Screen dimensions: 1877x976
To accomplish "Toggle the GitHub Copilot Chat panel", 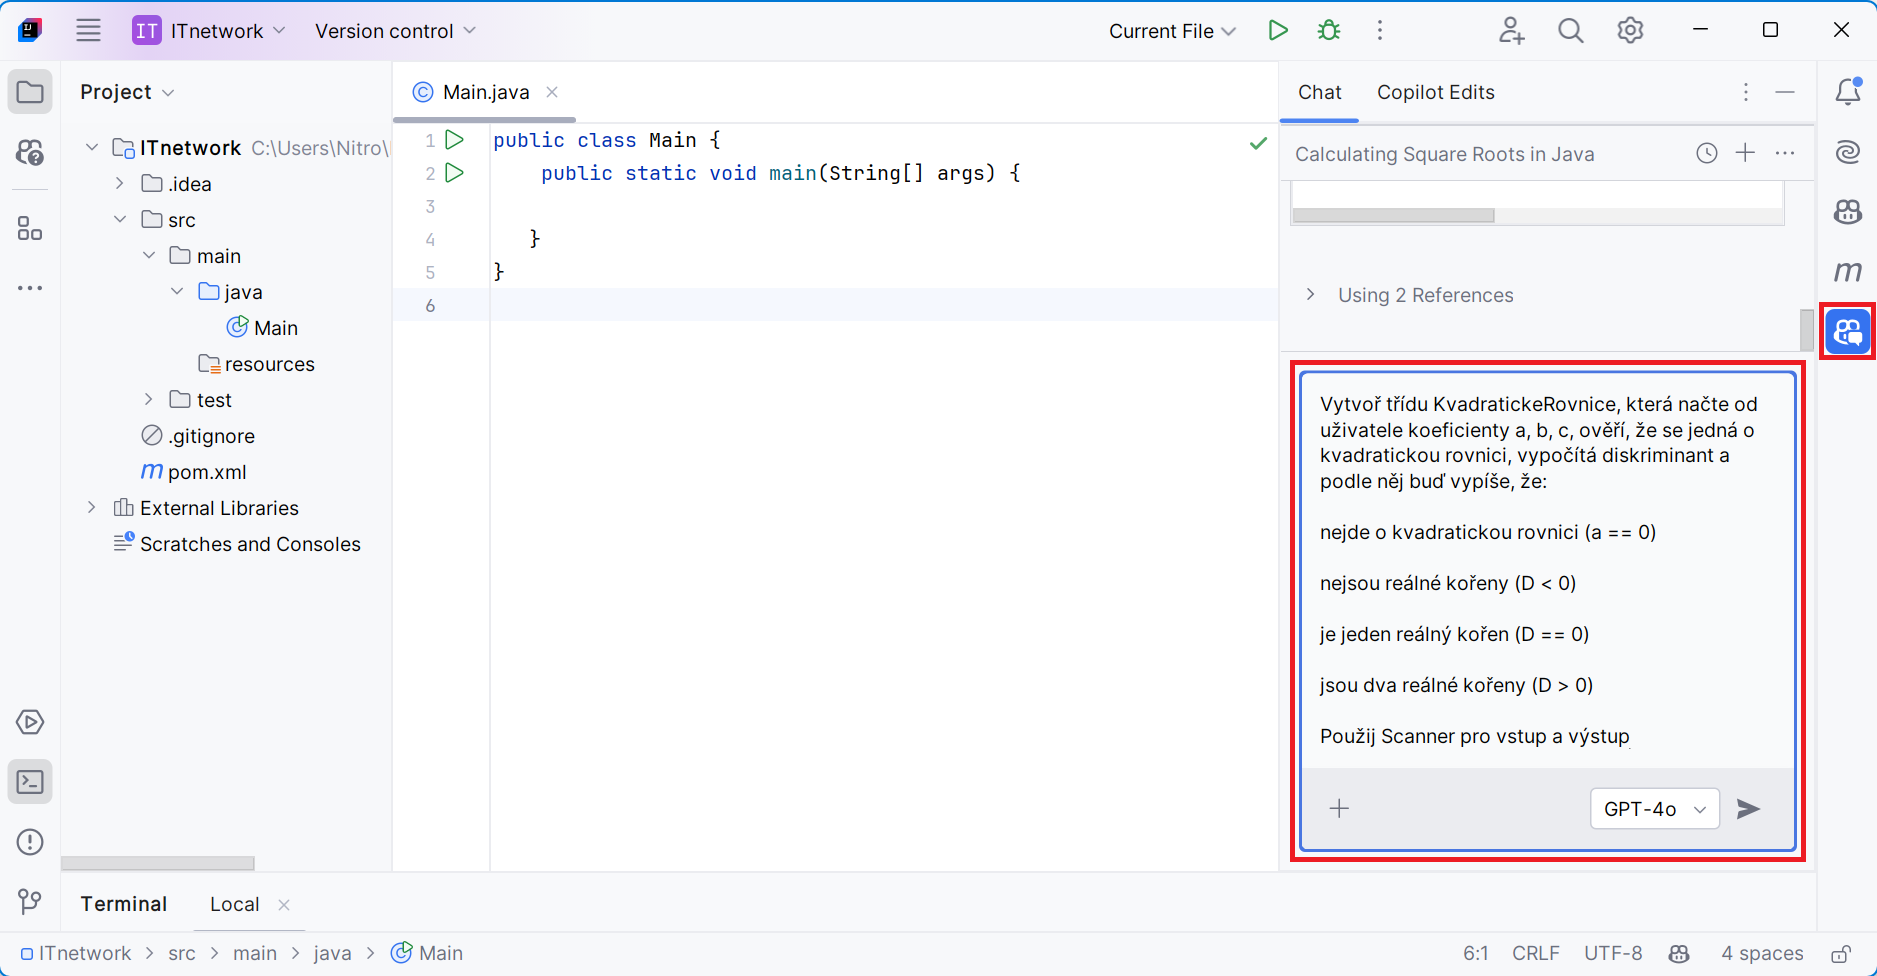I will [x=1847, y=332].
